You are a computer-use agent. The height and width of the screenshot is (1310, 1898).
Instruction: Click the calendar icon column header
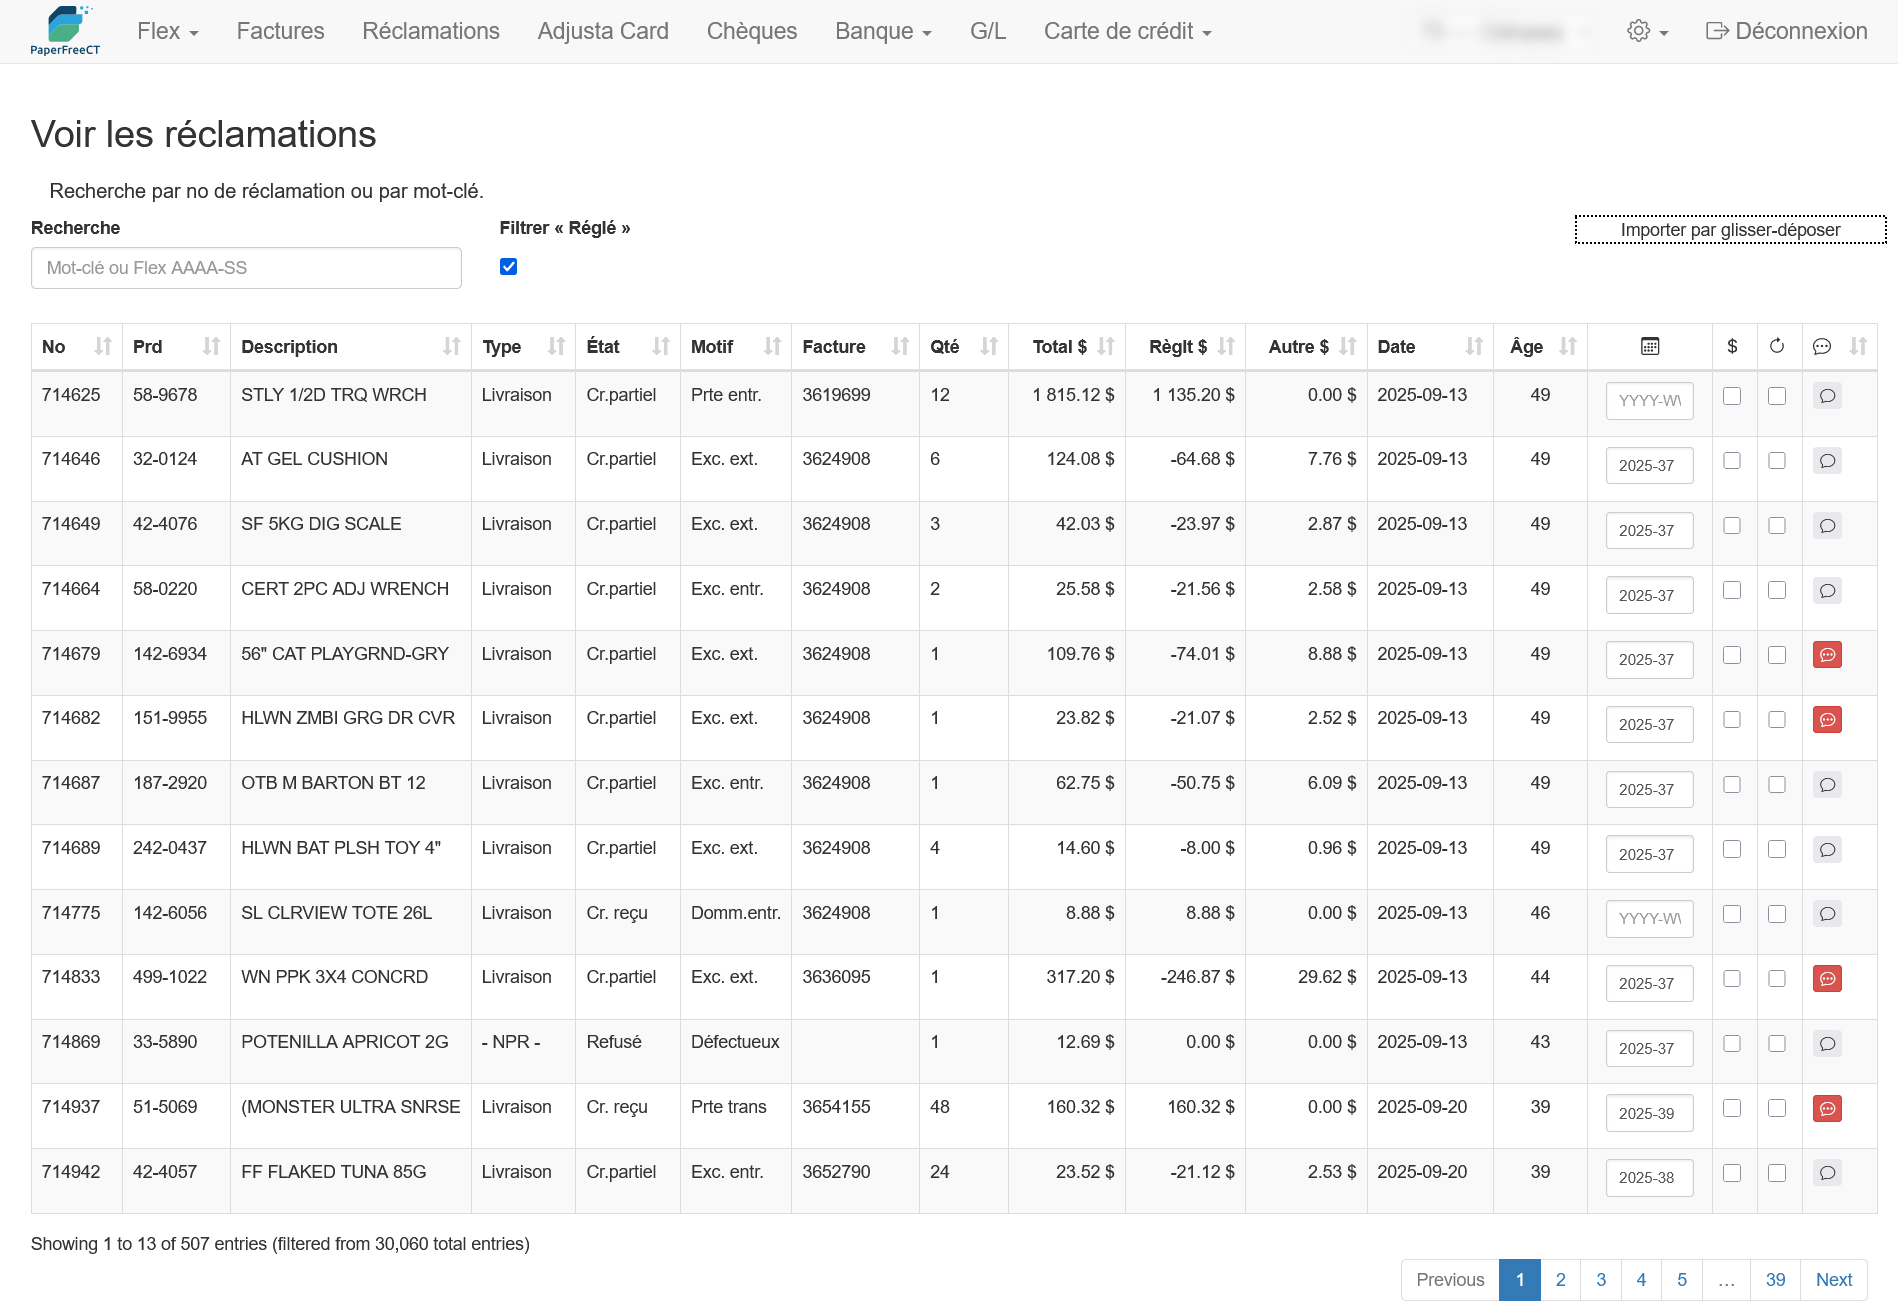tap(1649, 346)
